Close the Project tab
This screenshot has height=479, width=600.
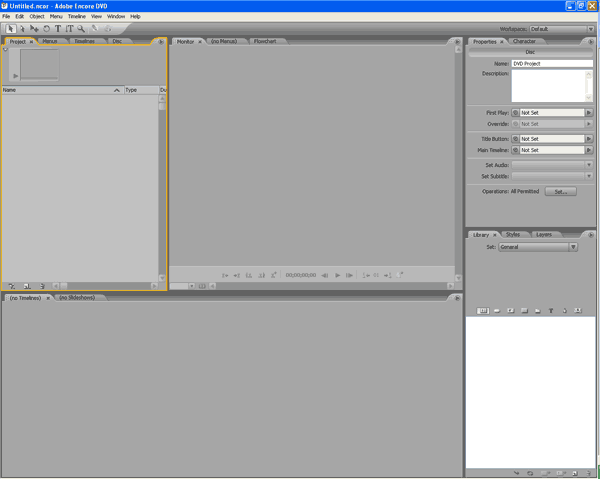click(31, 42)
